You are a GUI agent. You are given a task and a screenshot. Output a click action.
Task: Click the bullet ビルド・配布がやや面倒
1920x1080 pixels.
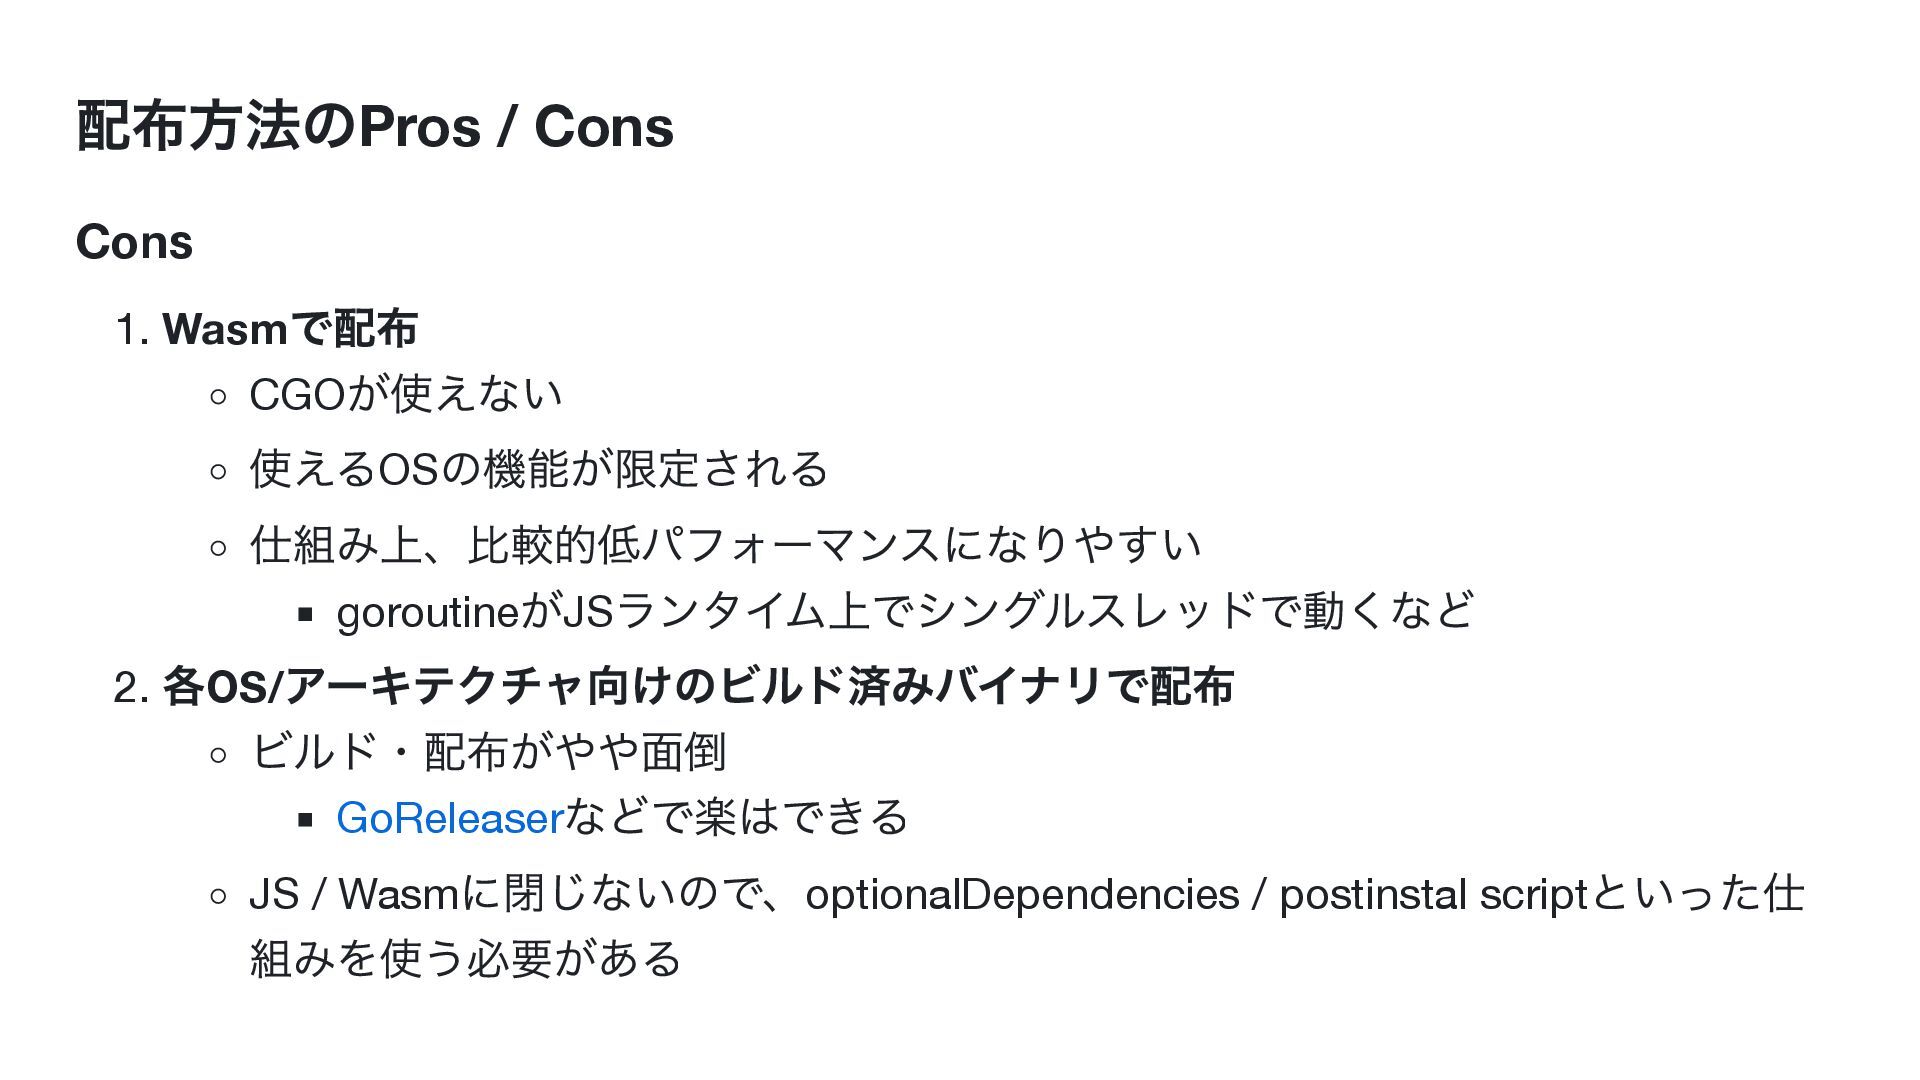488,752
